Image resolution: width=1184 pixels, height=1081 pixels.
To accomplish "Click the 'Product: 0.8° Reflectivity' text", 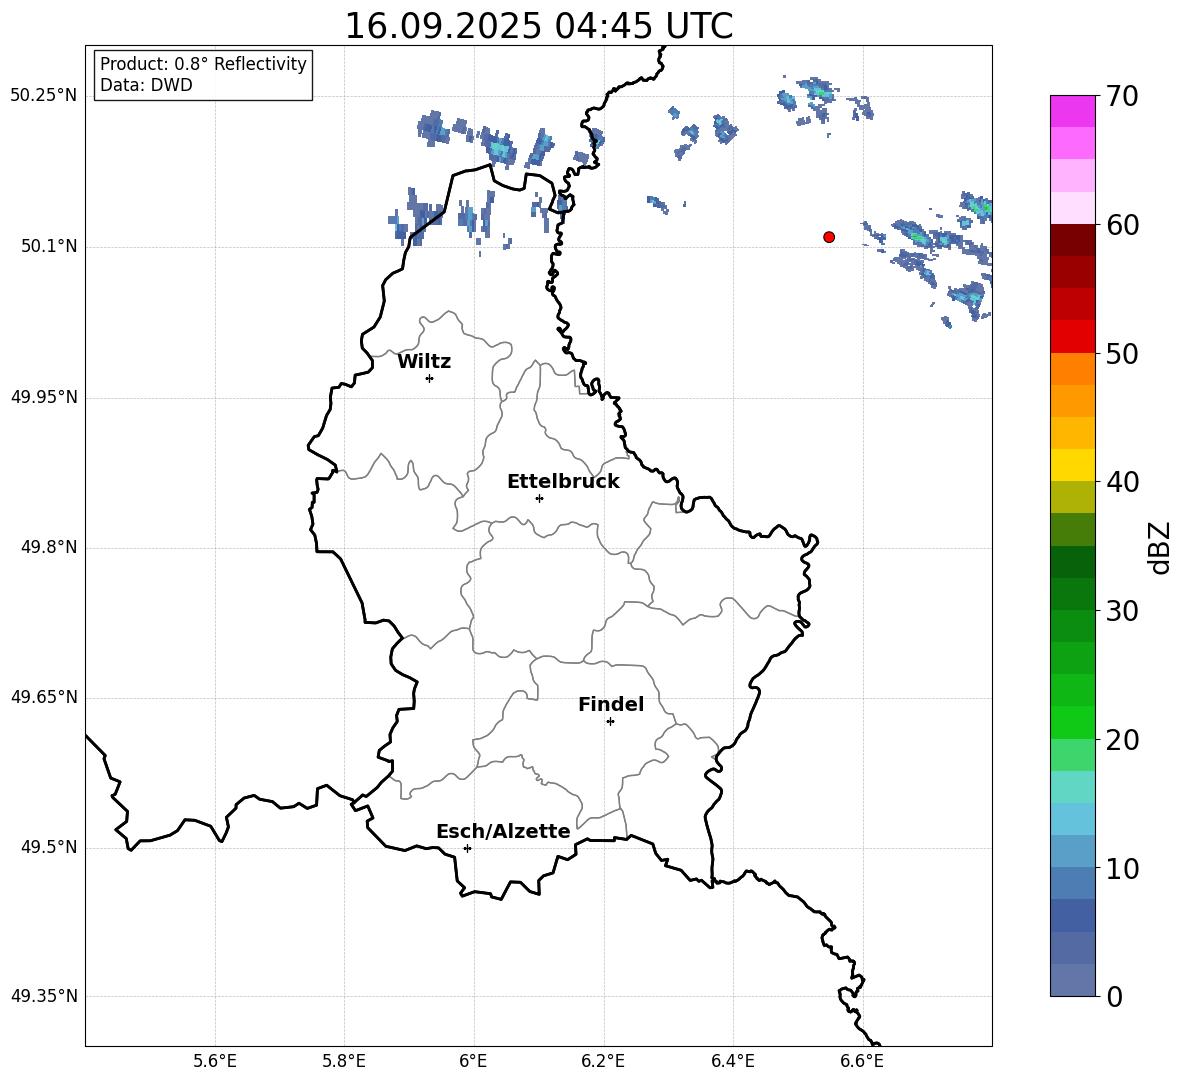I will (203, 63).
